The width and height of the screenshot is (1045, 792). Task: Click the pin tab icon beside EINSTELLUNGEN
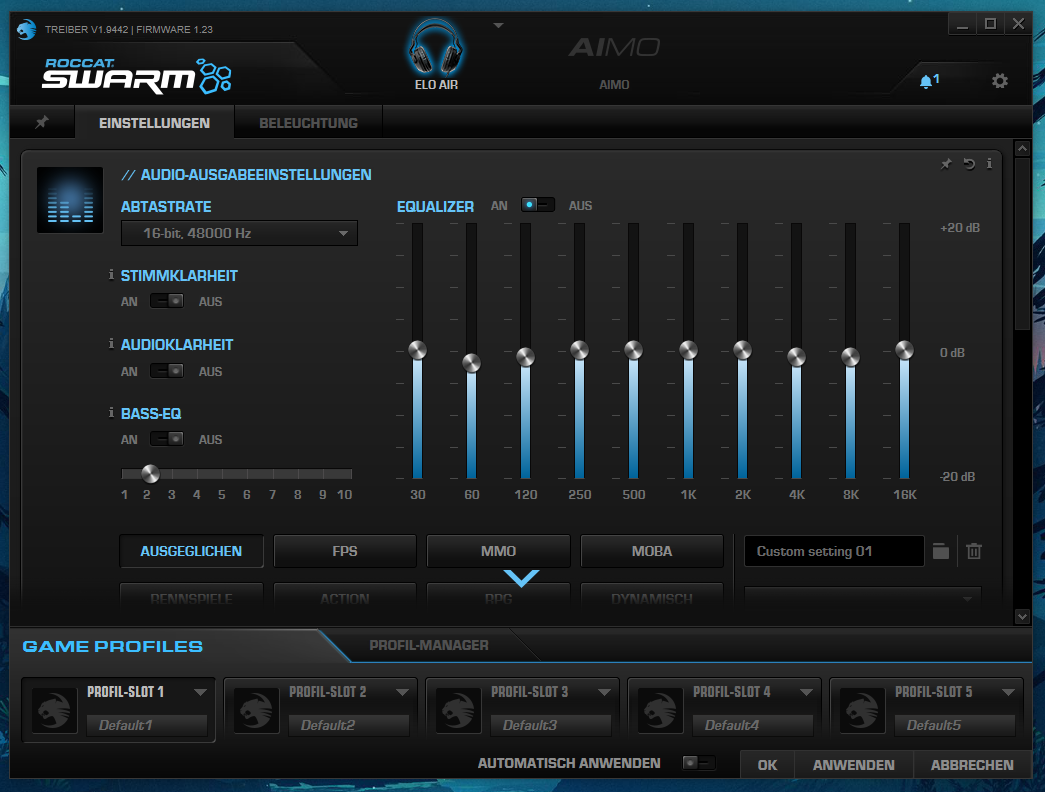pyautogui.click(x=42, y=122)
